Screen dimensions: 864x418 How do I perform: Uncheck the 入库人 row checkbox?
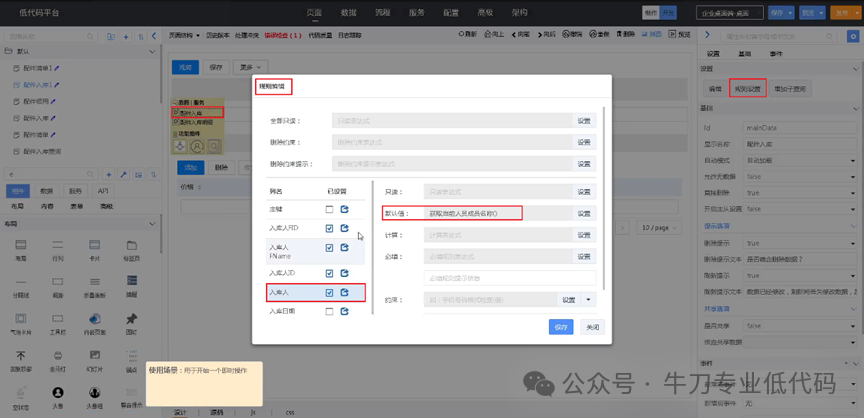tap(330, 292)
